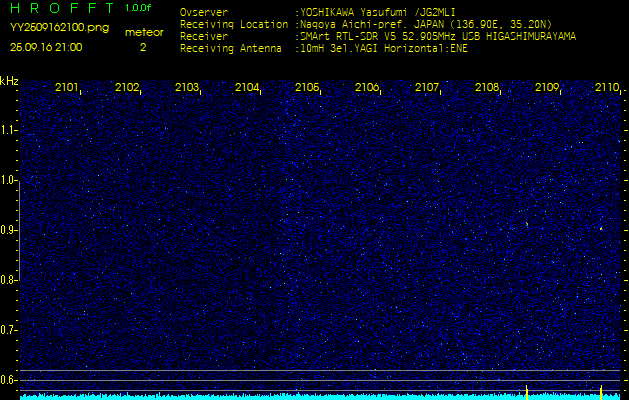Select the meteor count label

pos(143,32)
